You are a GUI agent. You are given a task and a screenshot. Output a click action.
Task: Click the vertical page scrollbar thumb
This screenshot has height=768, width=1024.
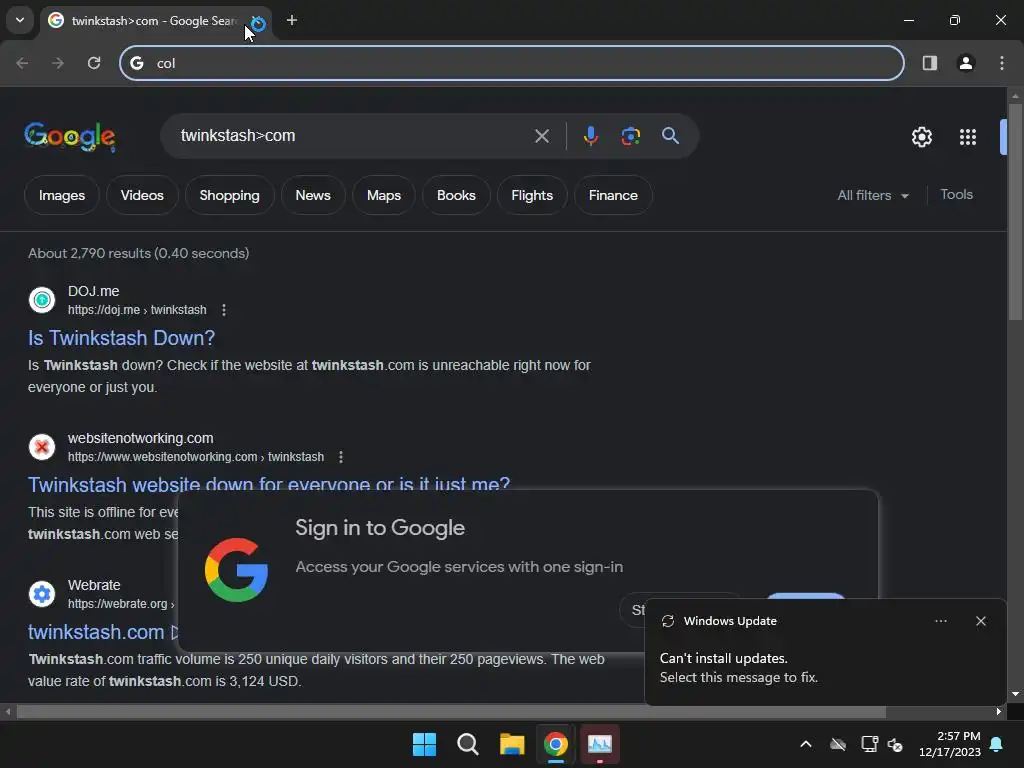pos(1015,212)
